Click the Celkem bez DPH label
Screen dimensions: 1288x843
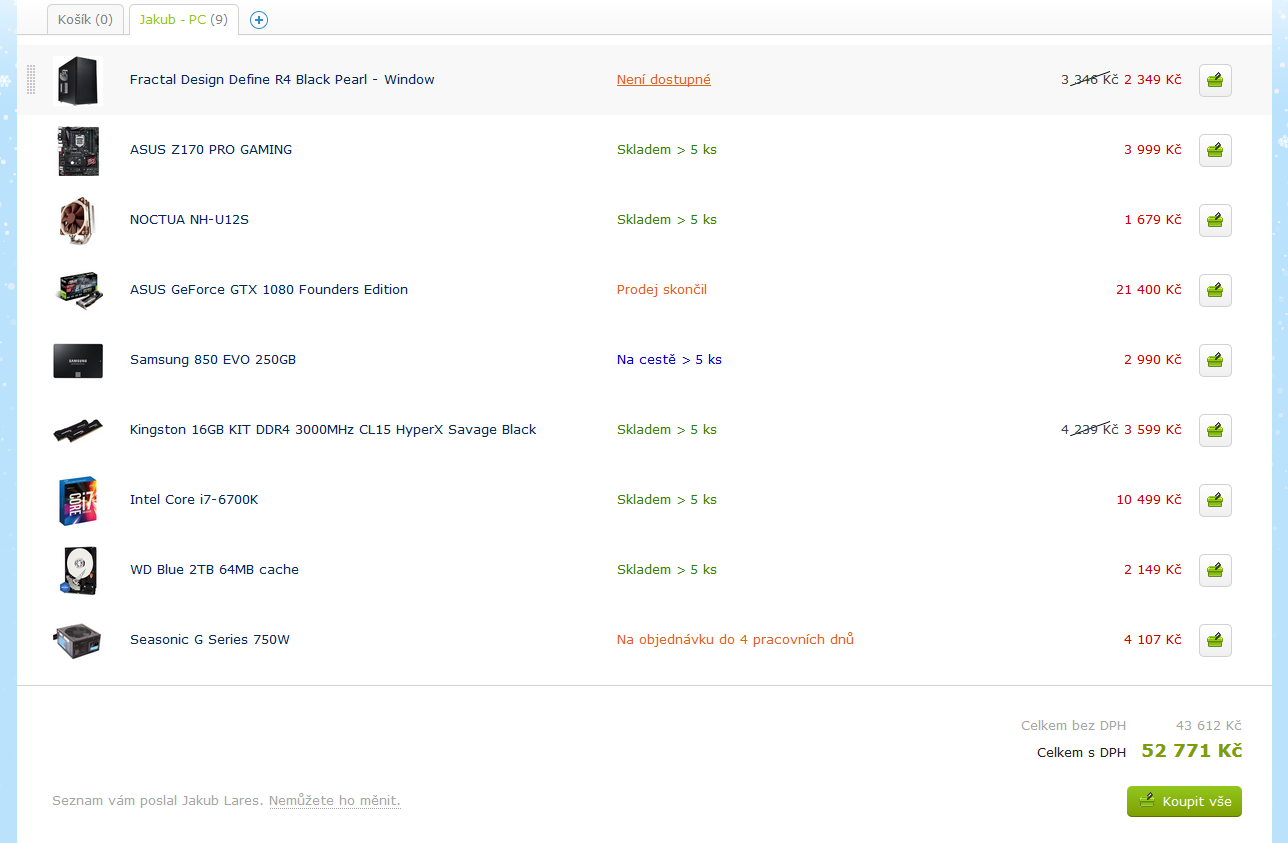(x=1073, y=726)
